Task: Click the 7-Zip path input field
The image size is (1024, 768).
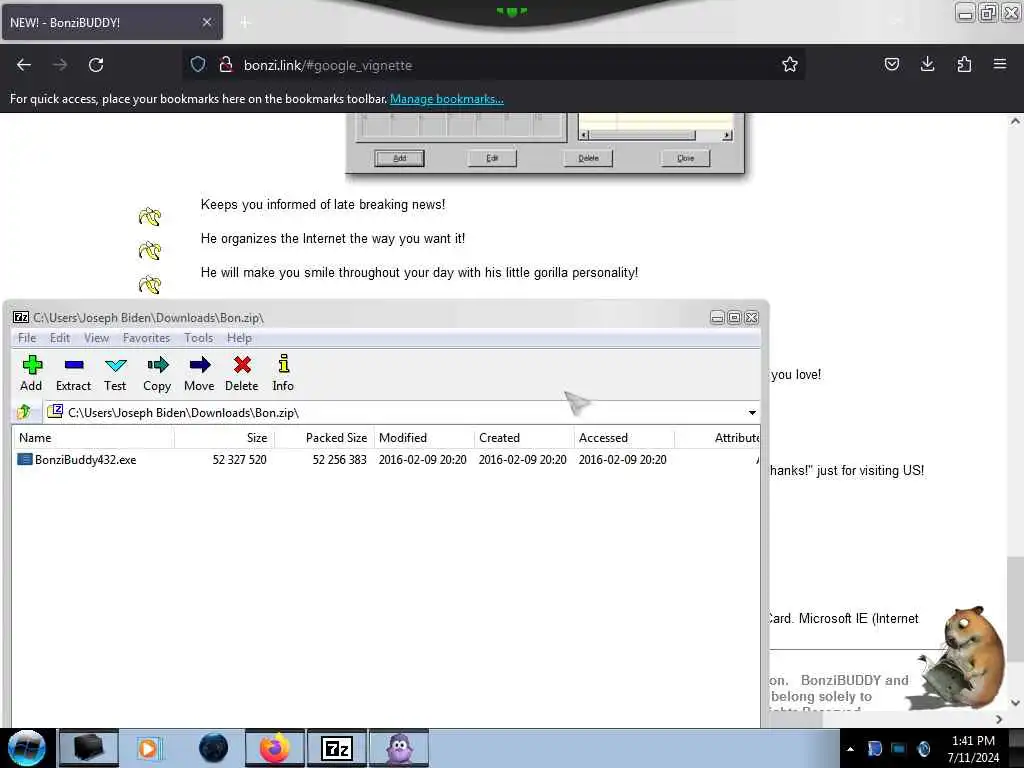Action: tap(392, 413)
